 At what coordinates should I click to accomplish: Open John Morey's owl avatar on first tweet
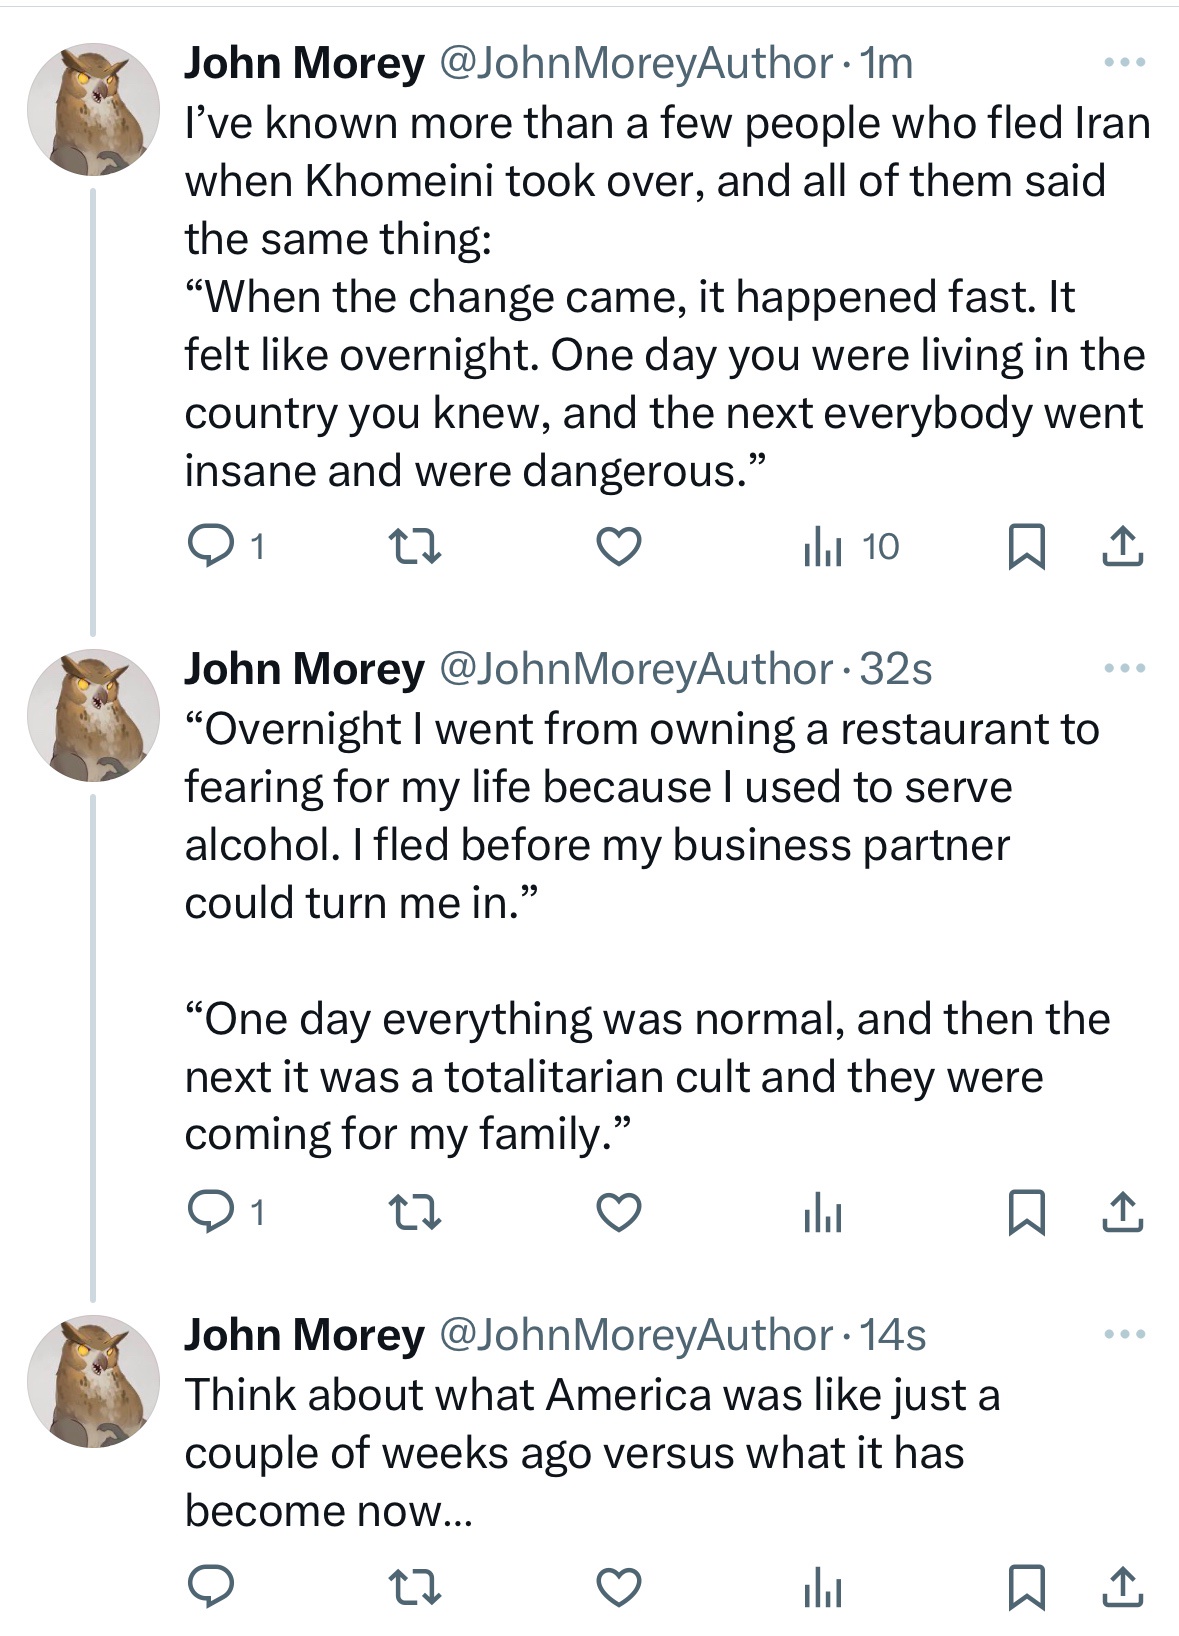click(x=93, y=109)
